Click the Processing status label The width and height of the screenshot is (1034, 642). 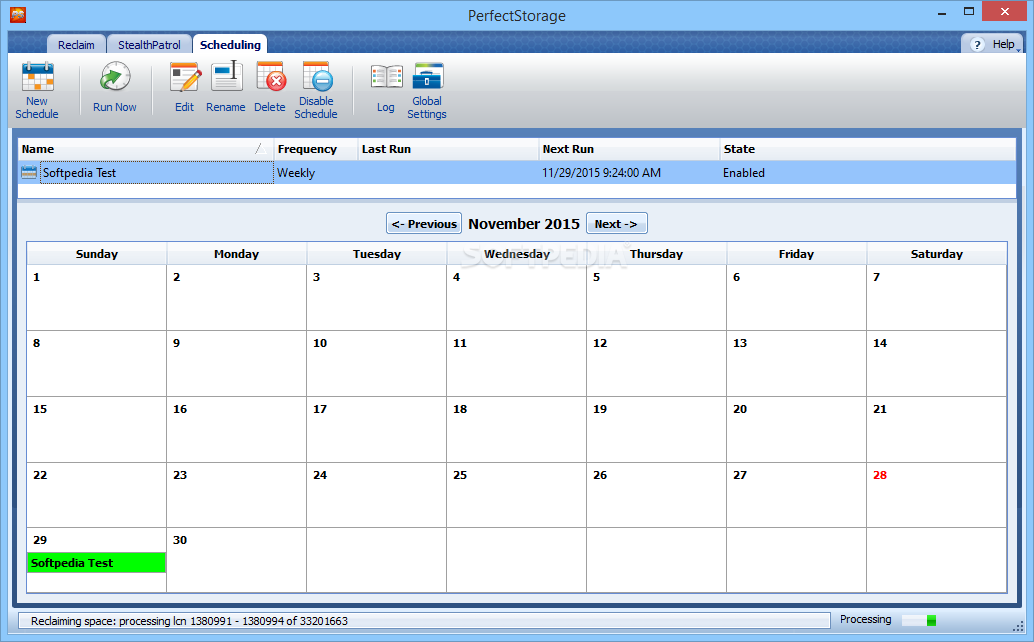865,620
